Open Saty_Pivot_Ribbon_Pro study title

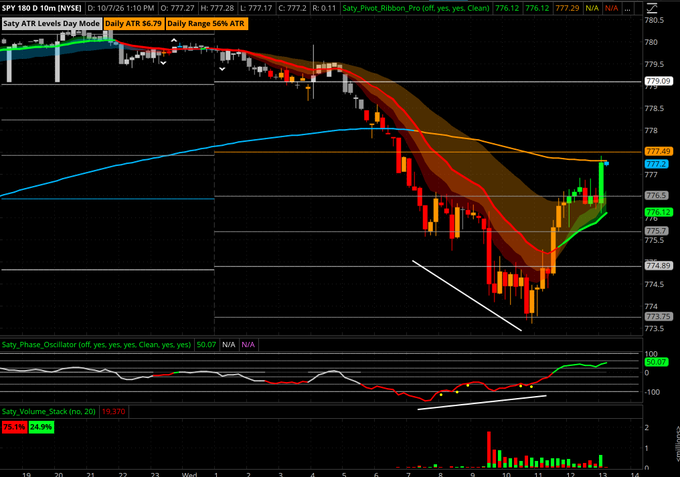tap(416, 8)
